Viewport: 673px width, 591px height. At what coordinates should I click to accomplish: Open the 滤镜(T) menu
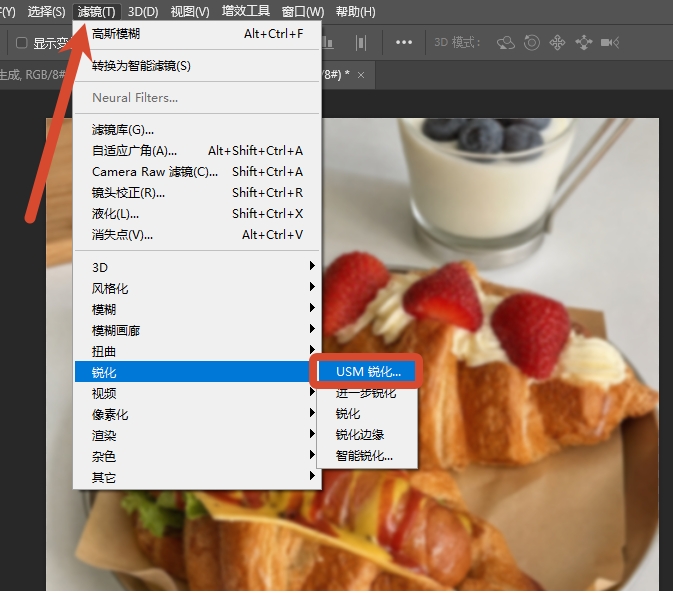point(97,12)
